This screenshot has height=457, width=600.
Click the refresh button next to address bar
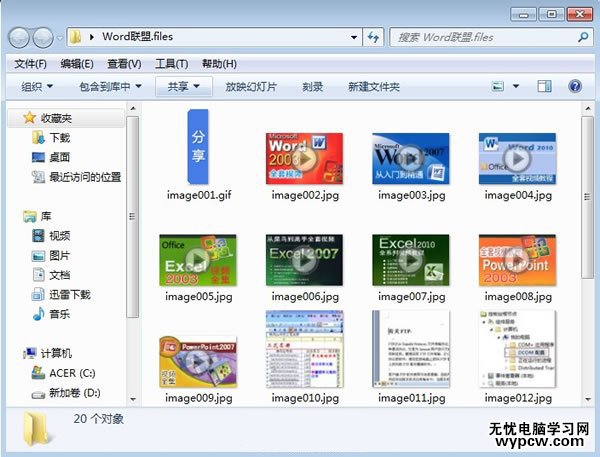[373, 37]
